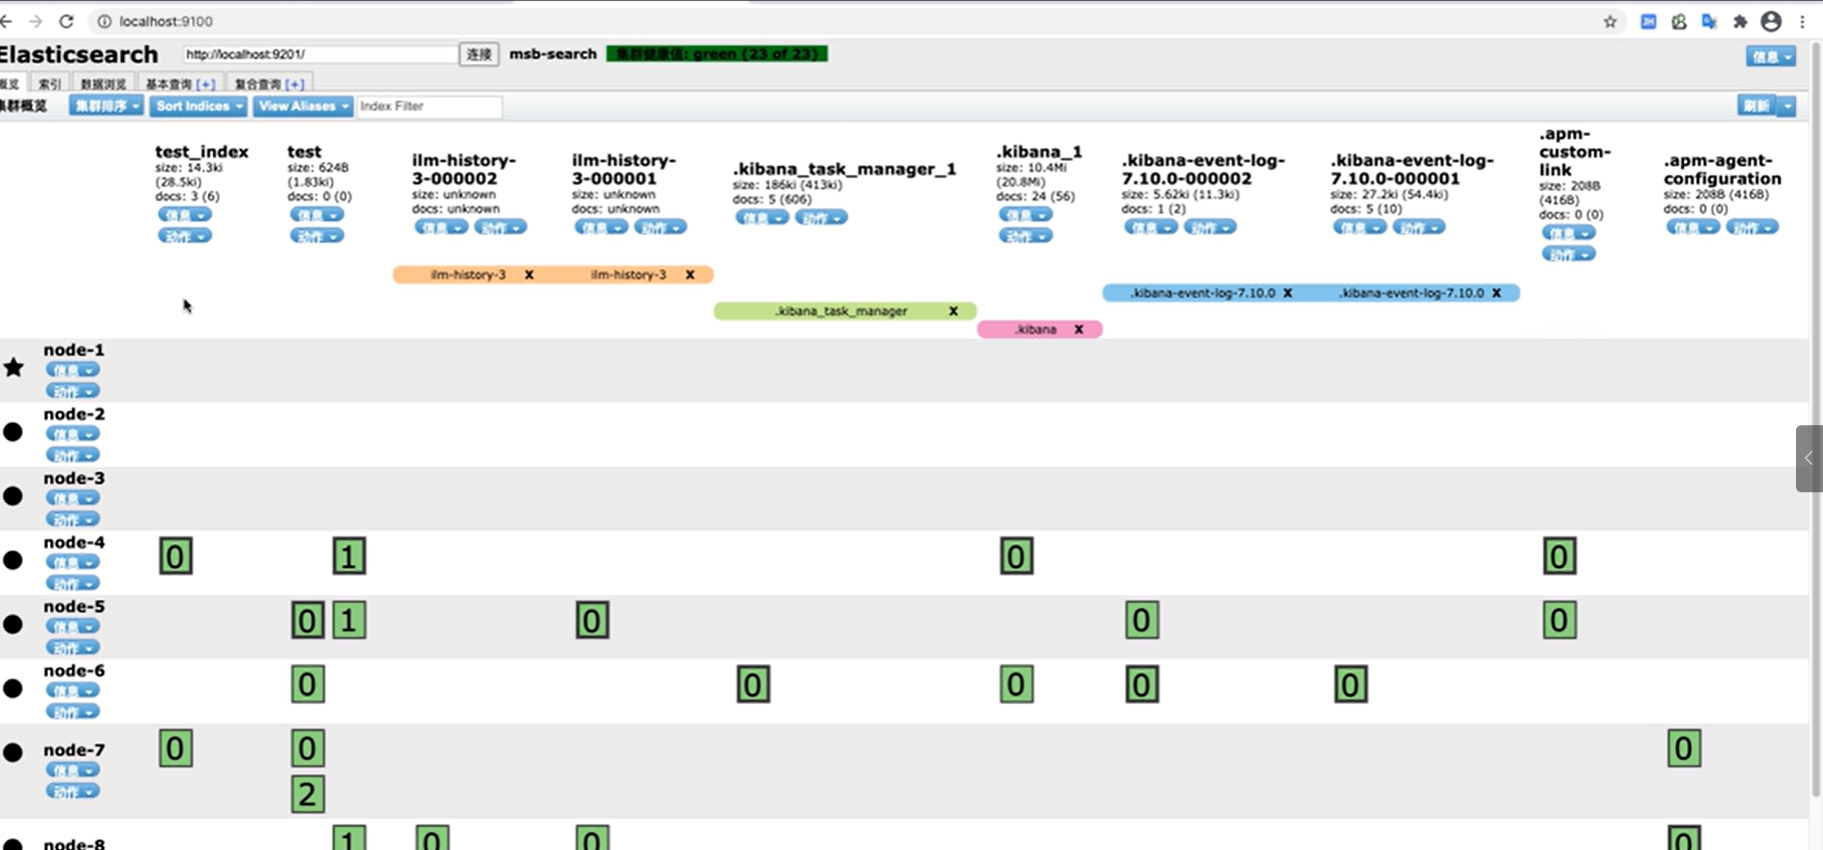Open node-3 动作 actions dropdown

click(73, 519)
